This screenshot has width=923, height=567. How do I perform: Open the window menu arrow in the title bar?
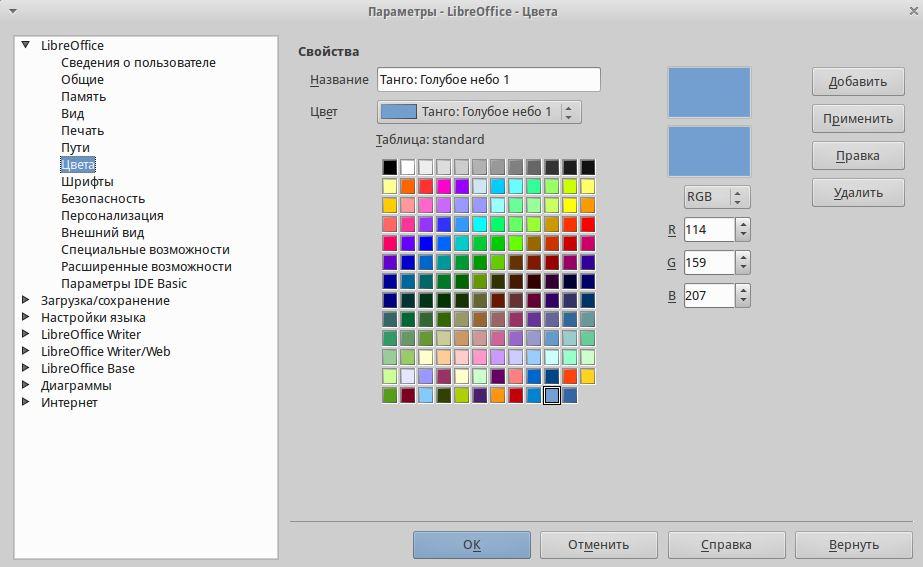pos(13,11)
